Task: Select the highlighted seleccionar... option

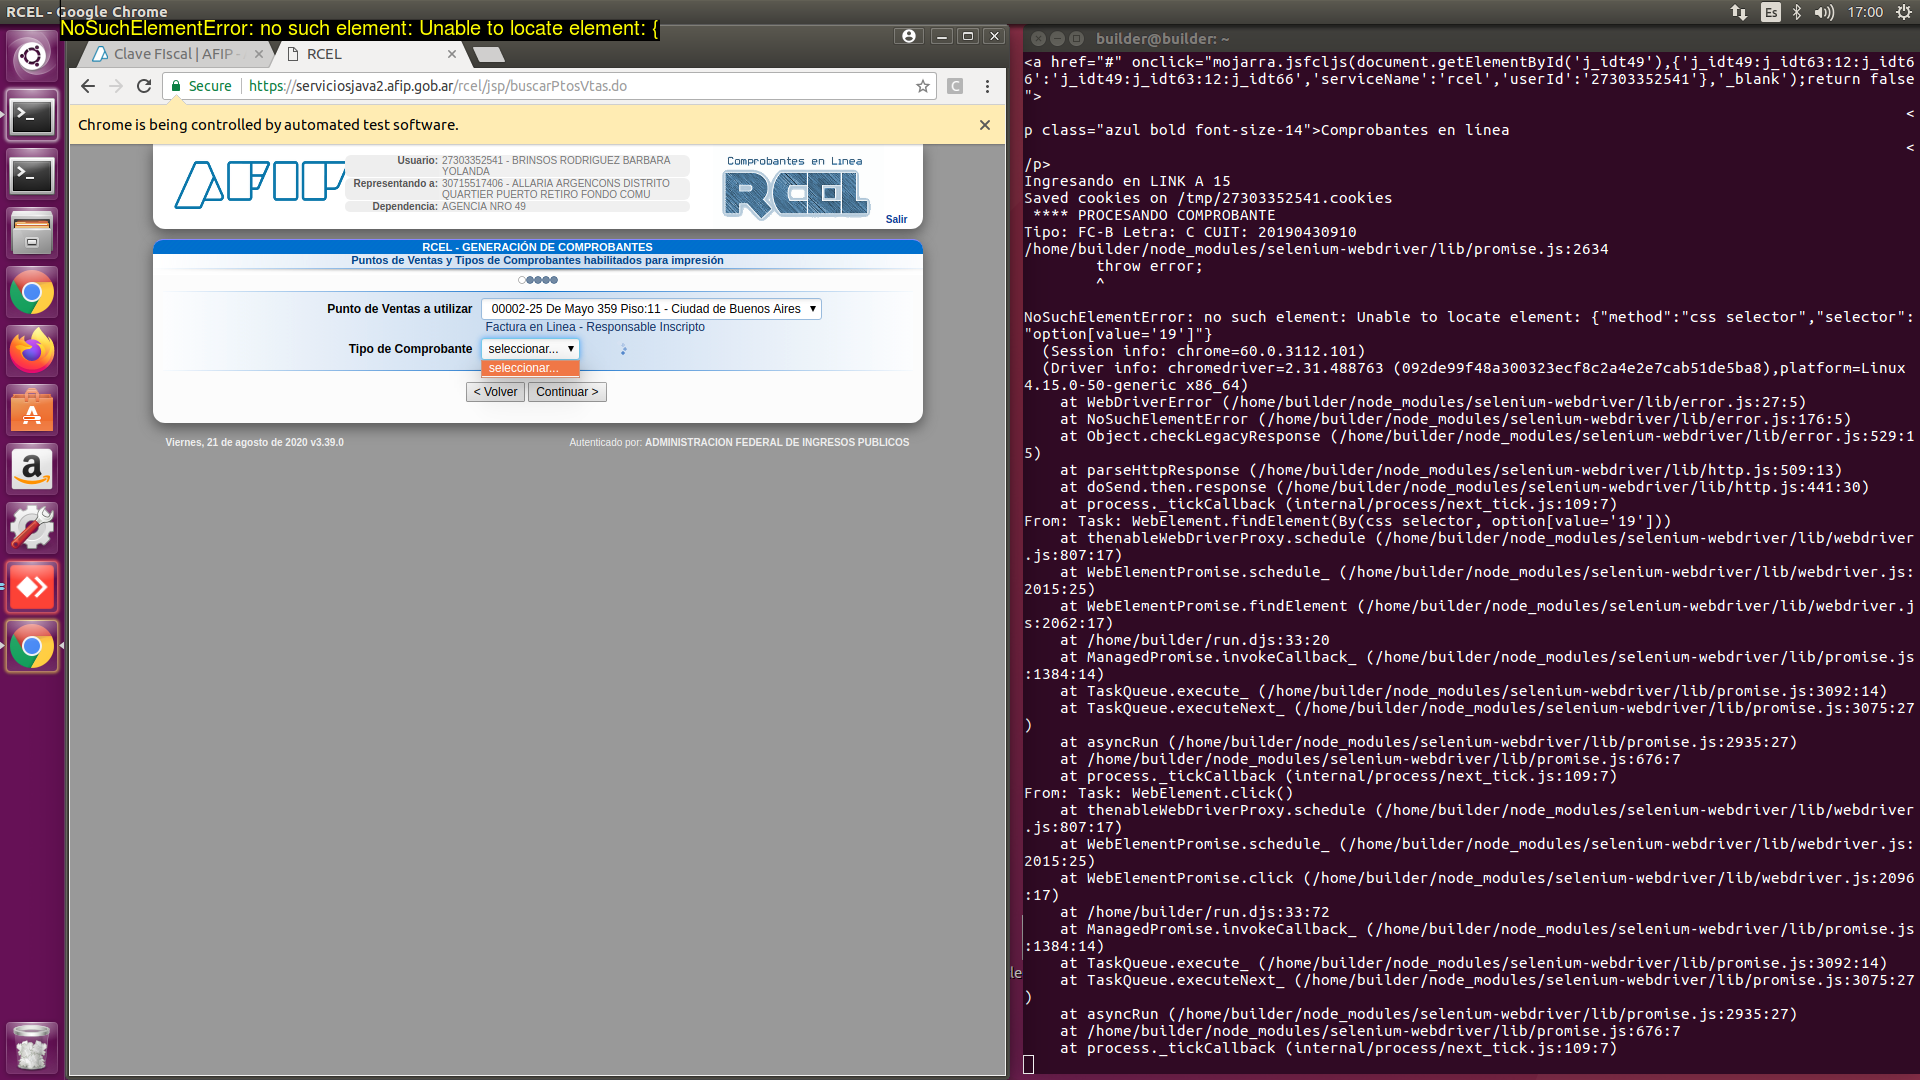Action: [x=530, y=368]
